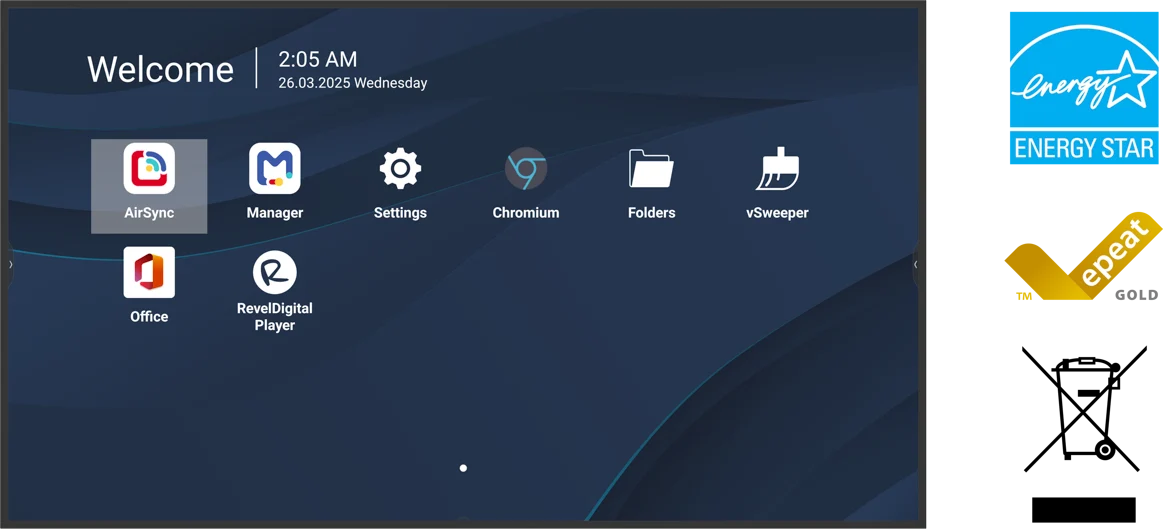The image size is (1163, 529).
Task: Click the 2:05 AM clock display
Action: [x=317, y=59]
